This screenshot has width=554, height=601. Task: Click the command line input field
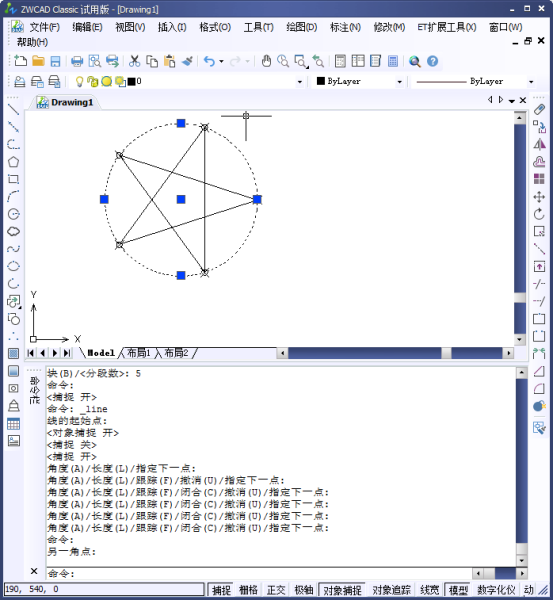pos(259,573)
